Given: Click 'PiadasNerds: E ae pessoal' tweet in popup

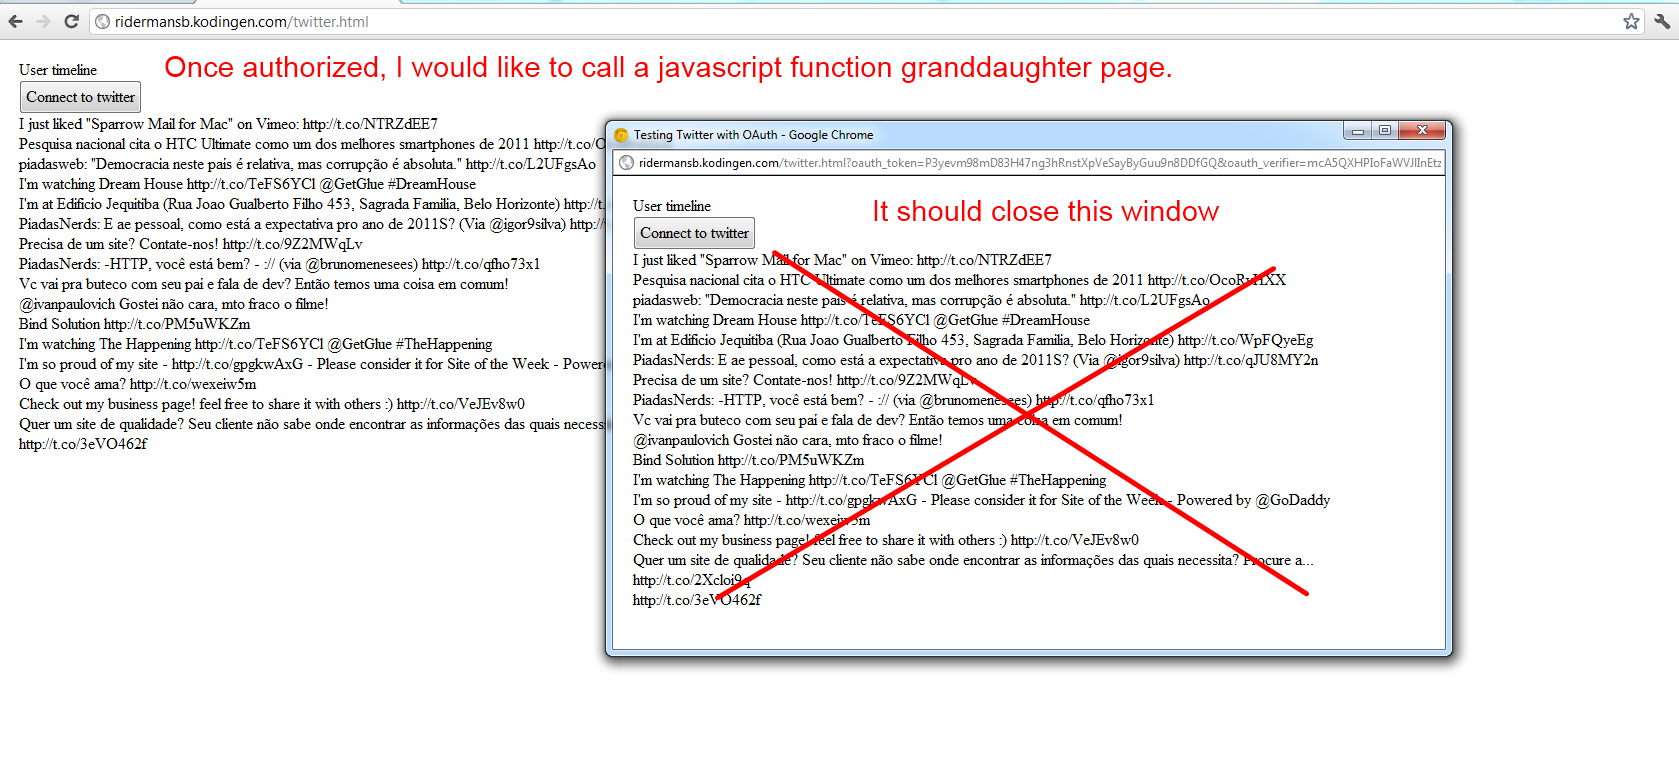Looking at the screenshot, I should click(x=975, y=360).
